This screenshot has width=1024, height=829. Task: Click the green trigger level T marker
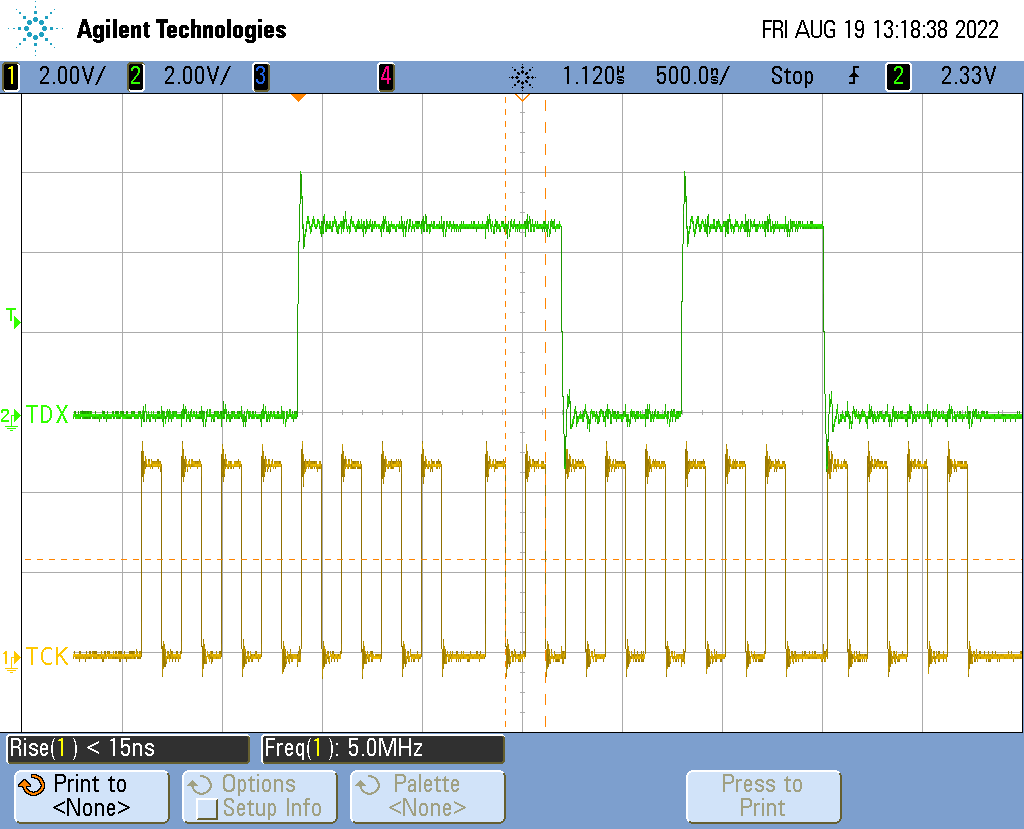(x=12, y=318)
